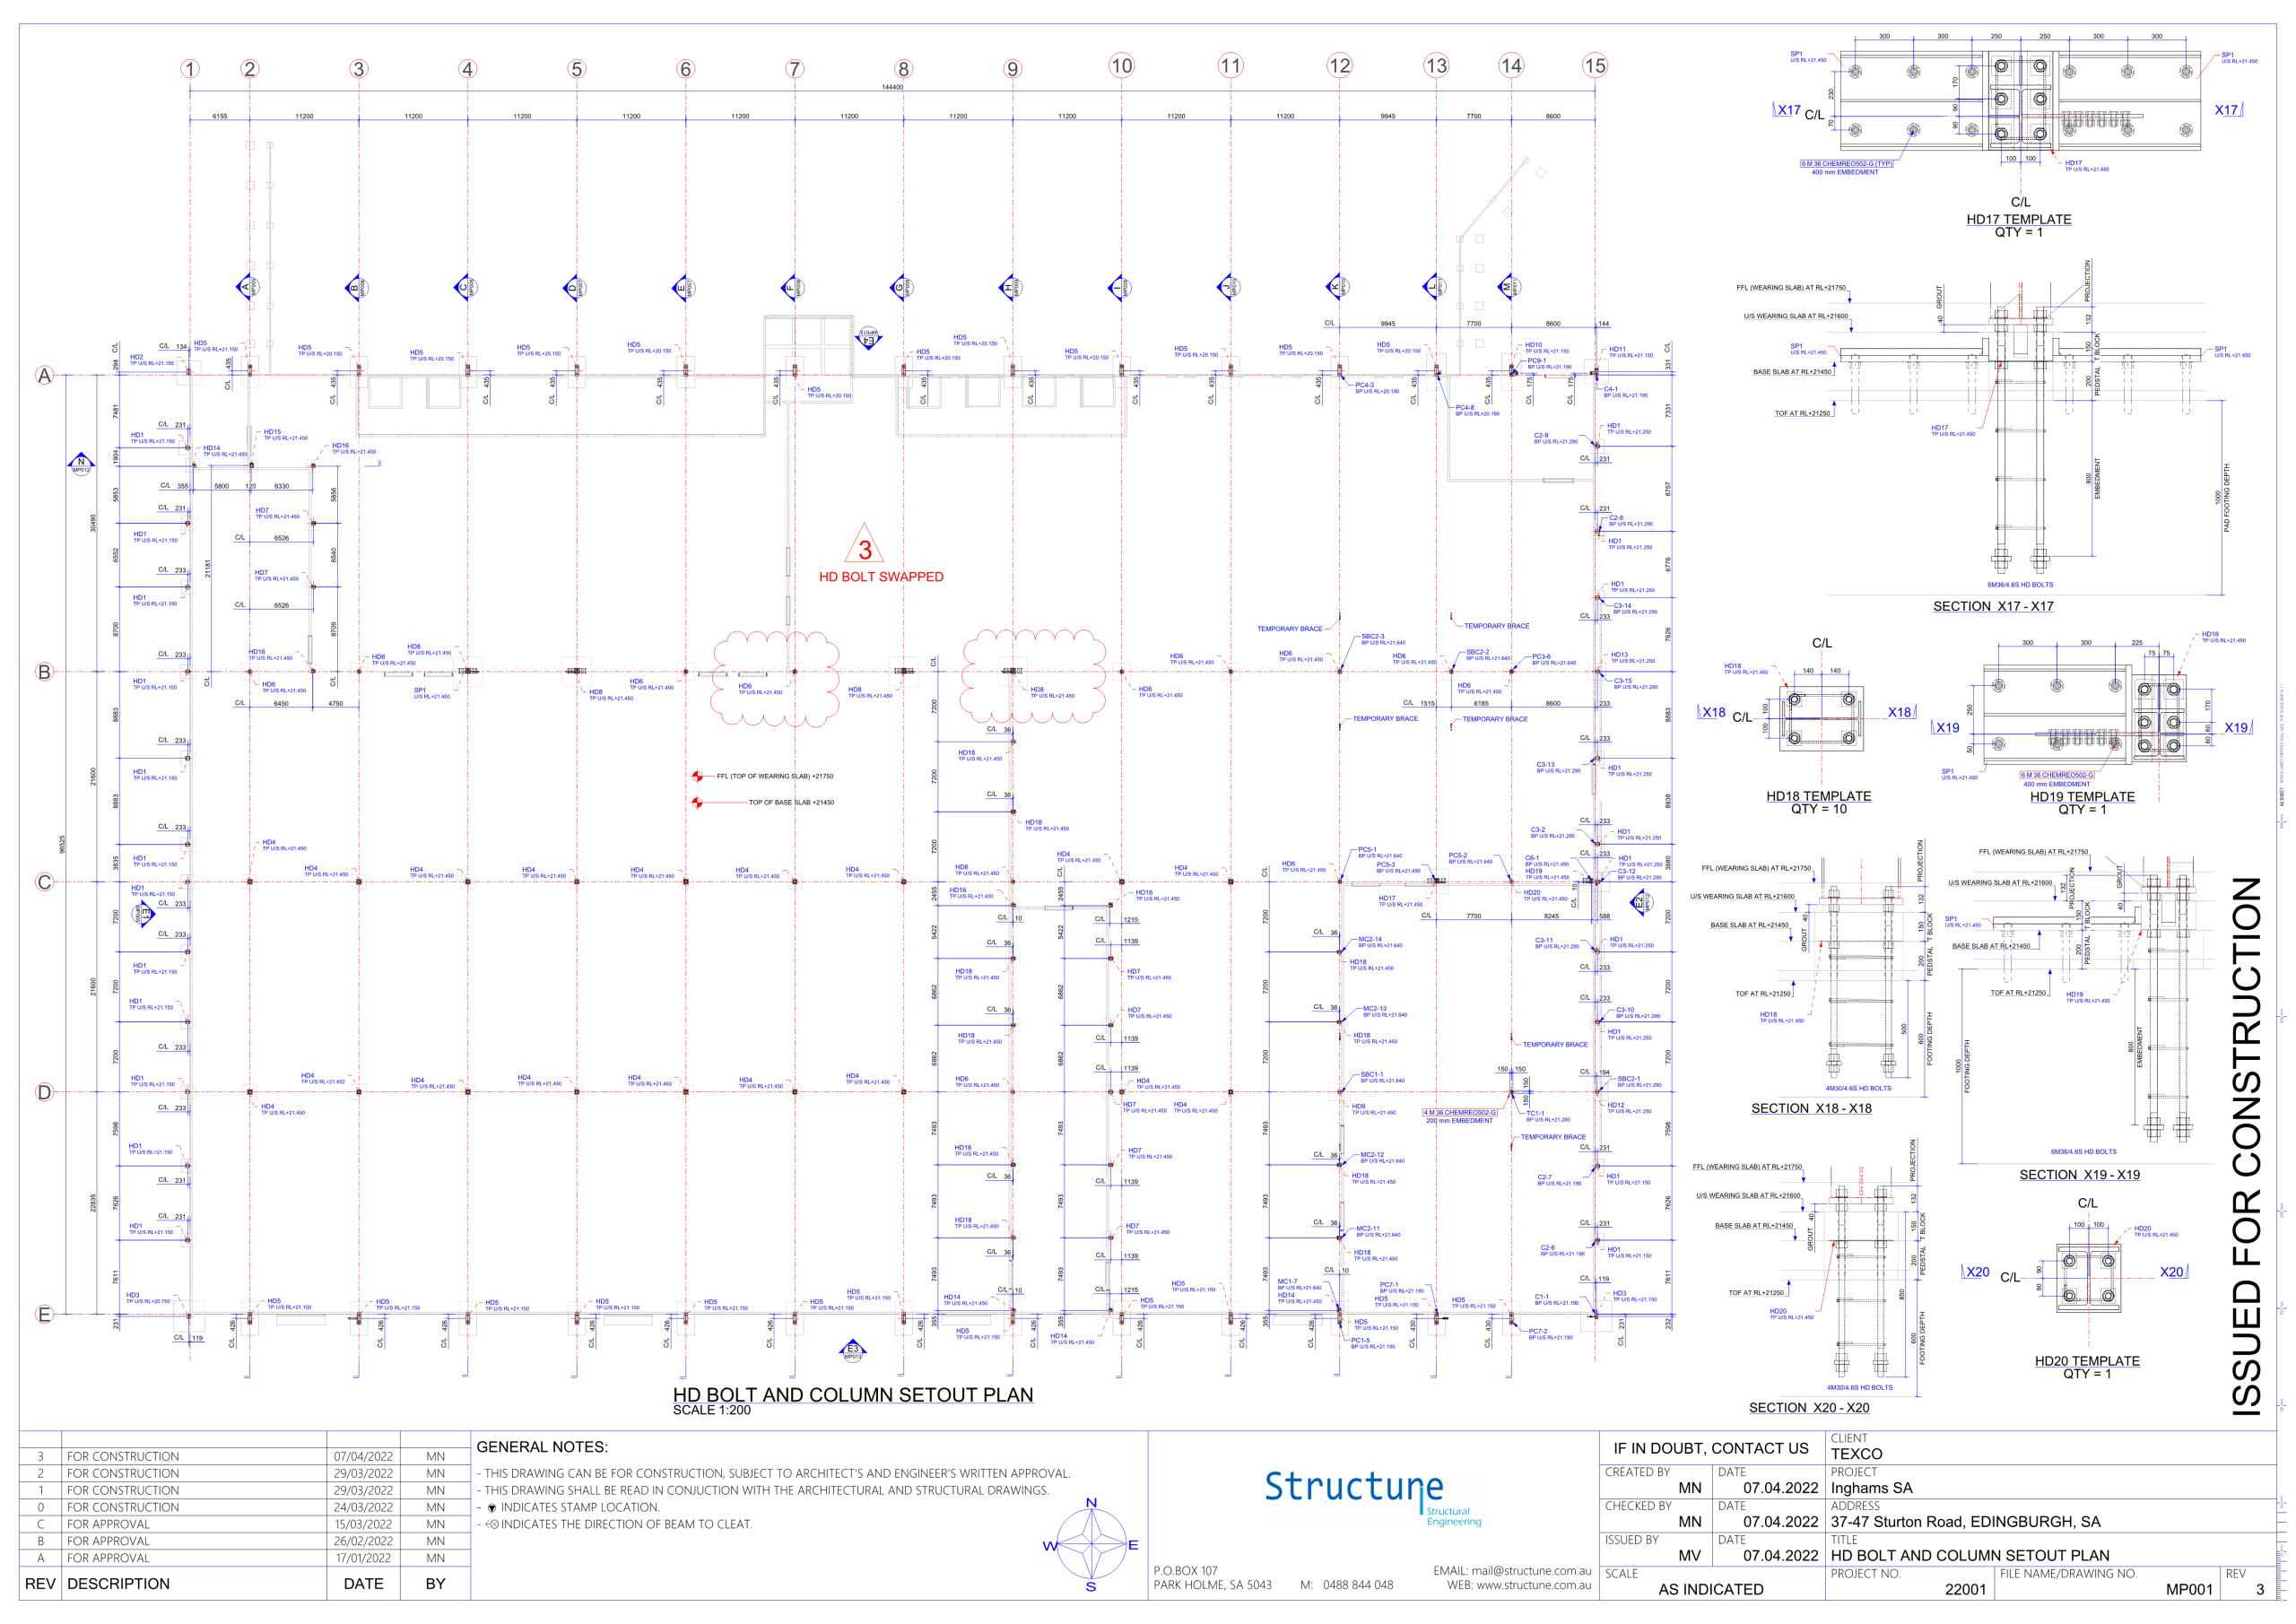Click the 'HD BOLT SWAPPED' revision note
This screenshot has height=1624, width=2296.
881,577
